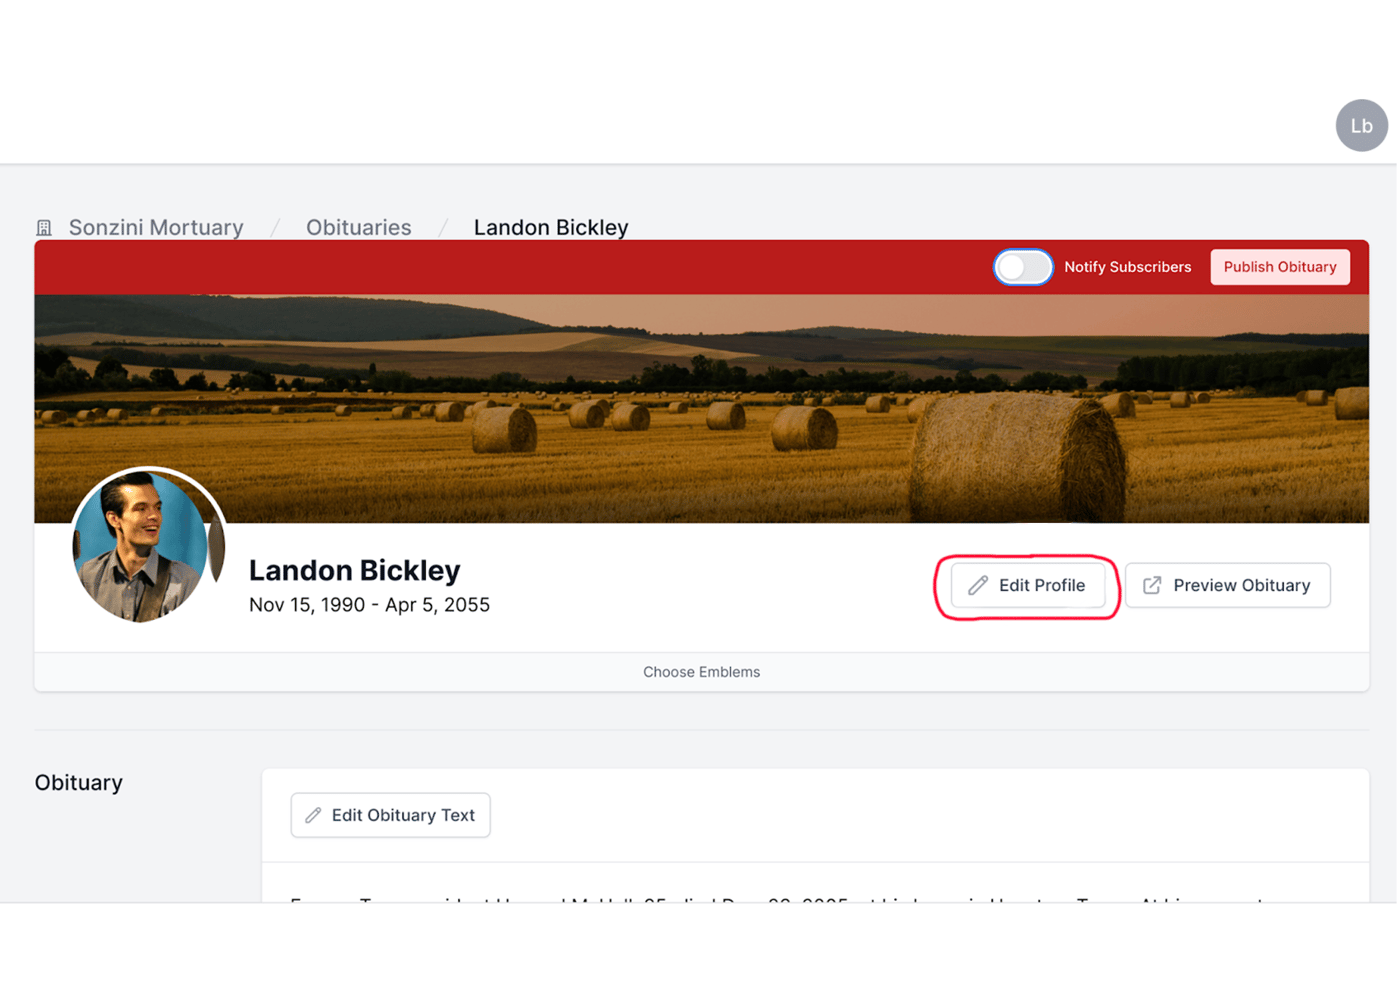This screenshot has width=1398, height=998.
Task: Toggle the Notify Subscribers switch
Action: coord(1023,267)
